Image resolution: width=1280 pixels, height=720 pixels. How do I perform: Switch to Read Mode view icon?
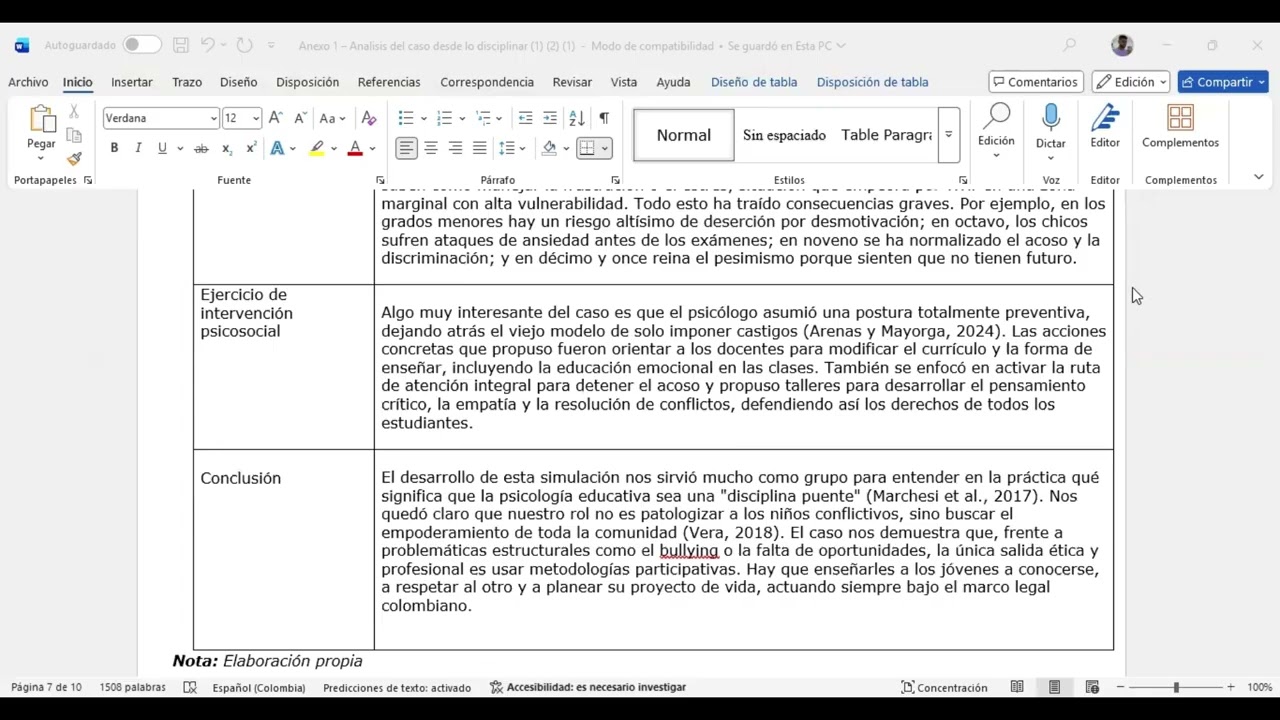[1017, 687]
